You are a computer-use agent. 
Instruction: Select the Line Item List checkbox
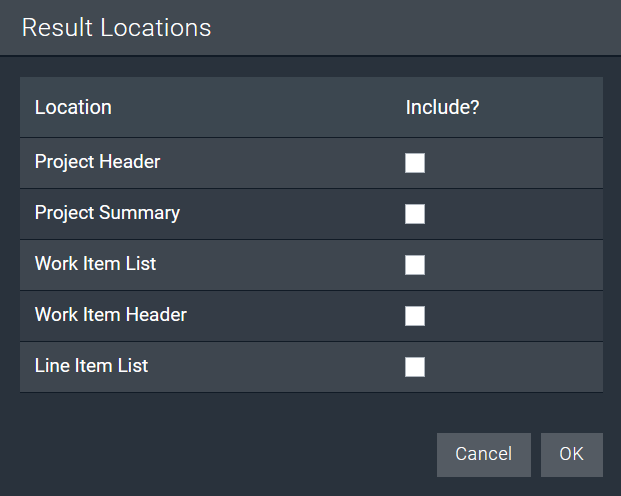click(415, 367)
